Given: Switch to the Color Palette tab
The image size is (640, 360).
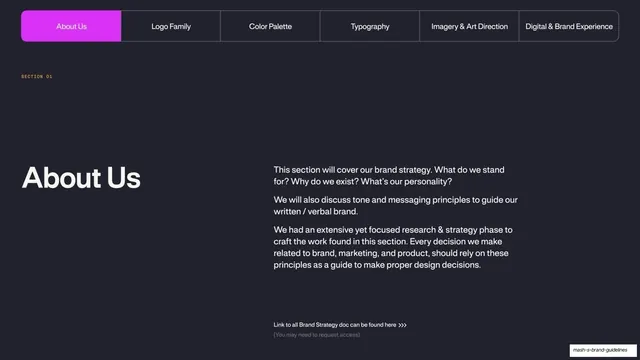Looking at the screenshot, I should click(270, 26).
